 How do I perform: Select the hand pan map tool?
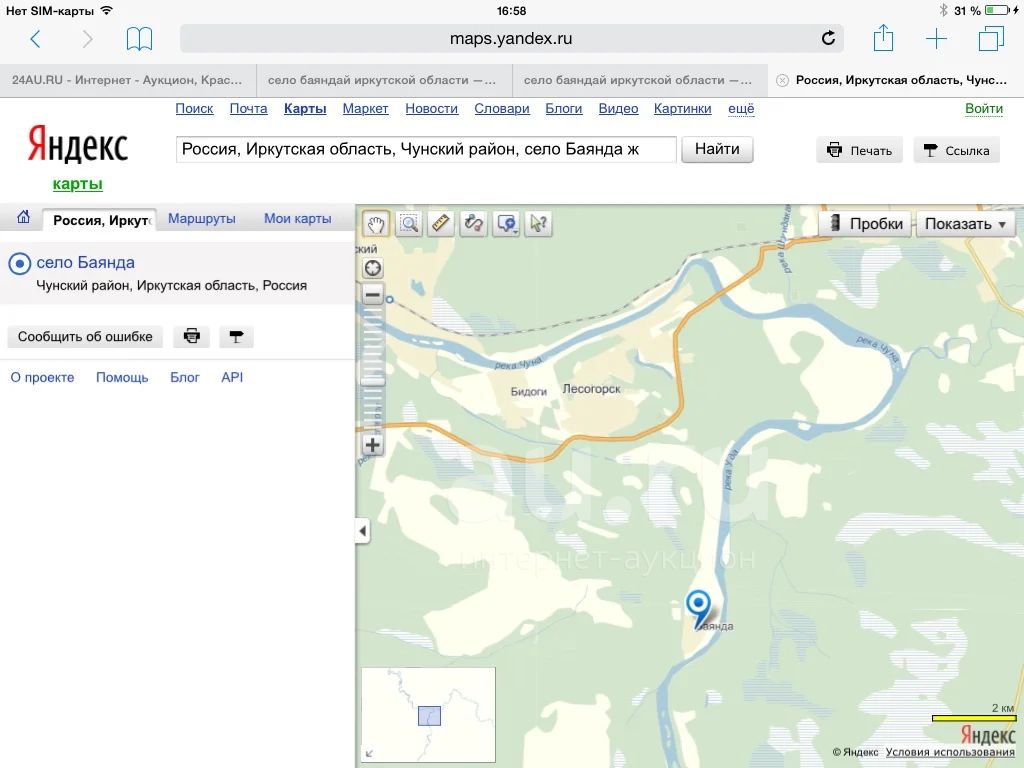tap(376, 223)
